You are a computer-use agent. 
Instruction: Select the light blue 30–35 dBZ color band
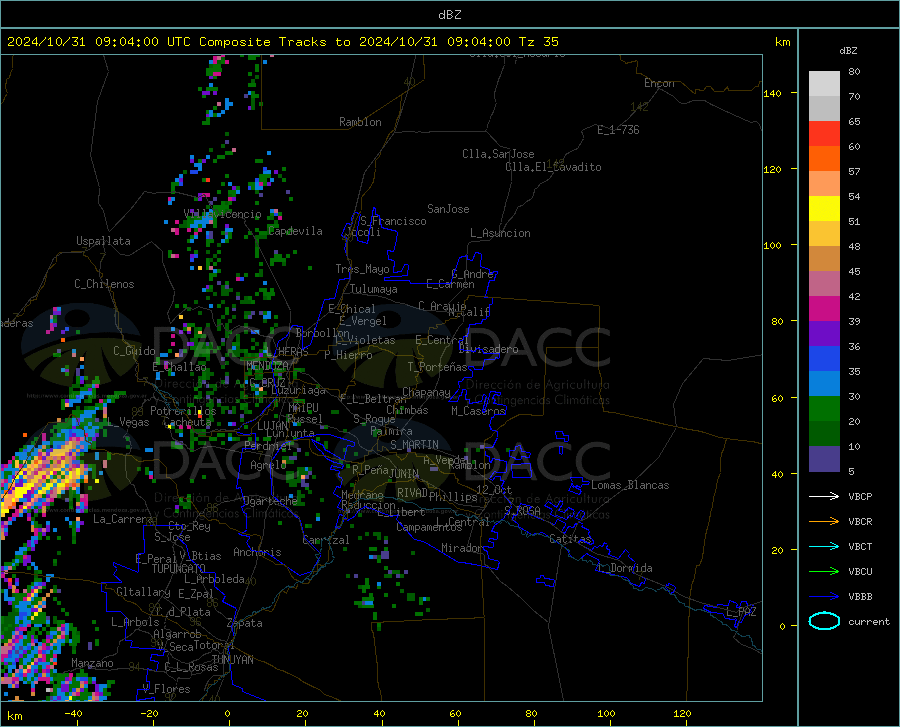(824, 384)
